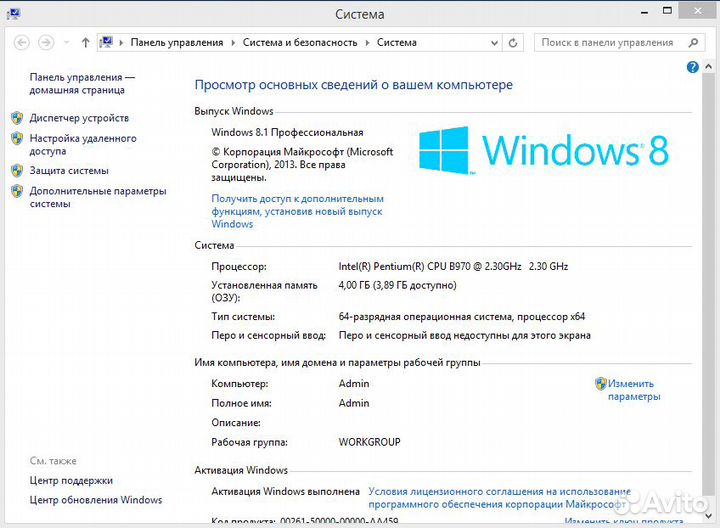Select Система breadcrumb item
Image resolution: width=720 pixels, height=528 pixels.
(397, 42)
